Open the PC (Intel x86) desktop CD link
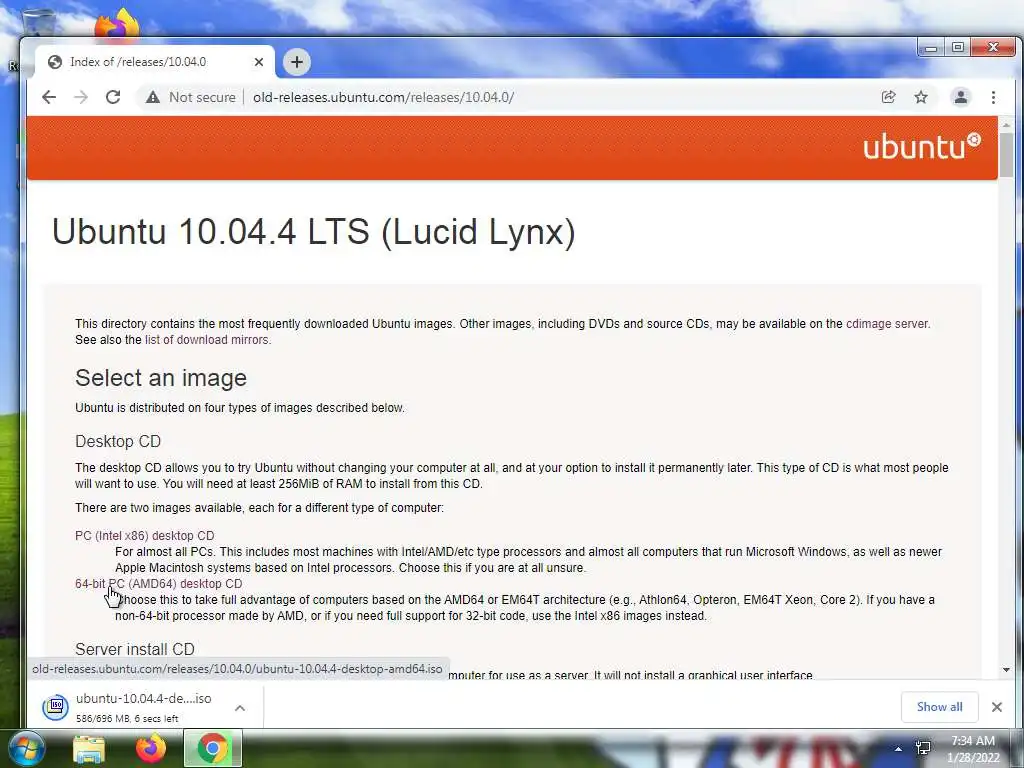The height and width of the screenshot is (768, 1024). 144,536
